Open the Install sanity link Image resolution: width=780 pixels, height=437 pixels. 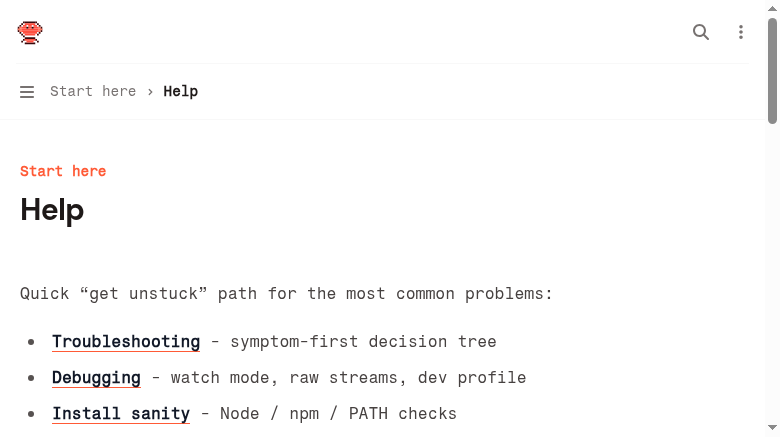click(x=121, y=414)
